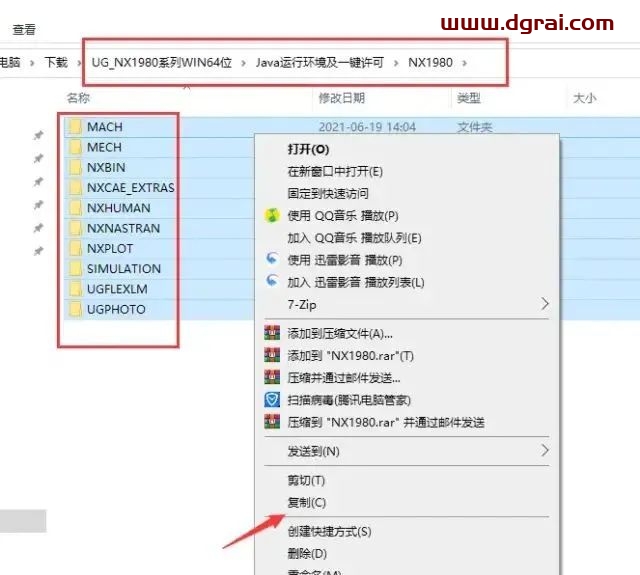Click the pin icon in the NXBIN row
The height and width of the screenshot is (575, 640).
pos(38,181)
